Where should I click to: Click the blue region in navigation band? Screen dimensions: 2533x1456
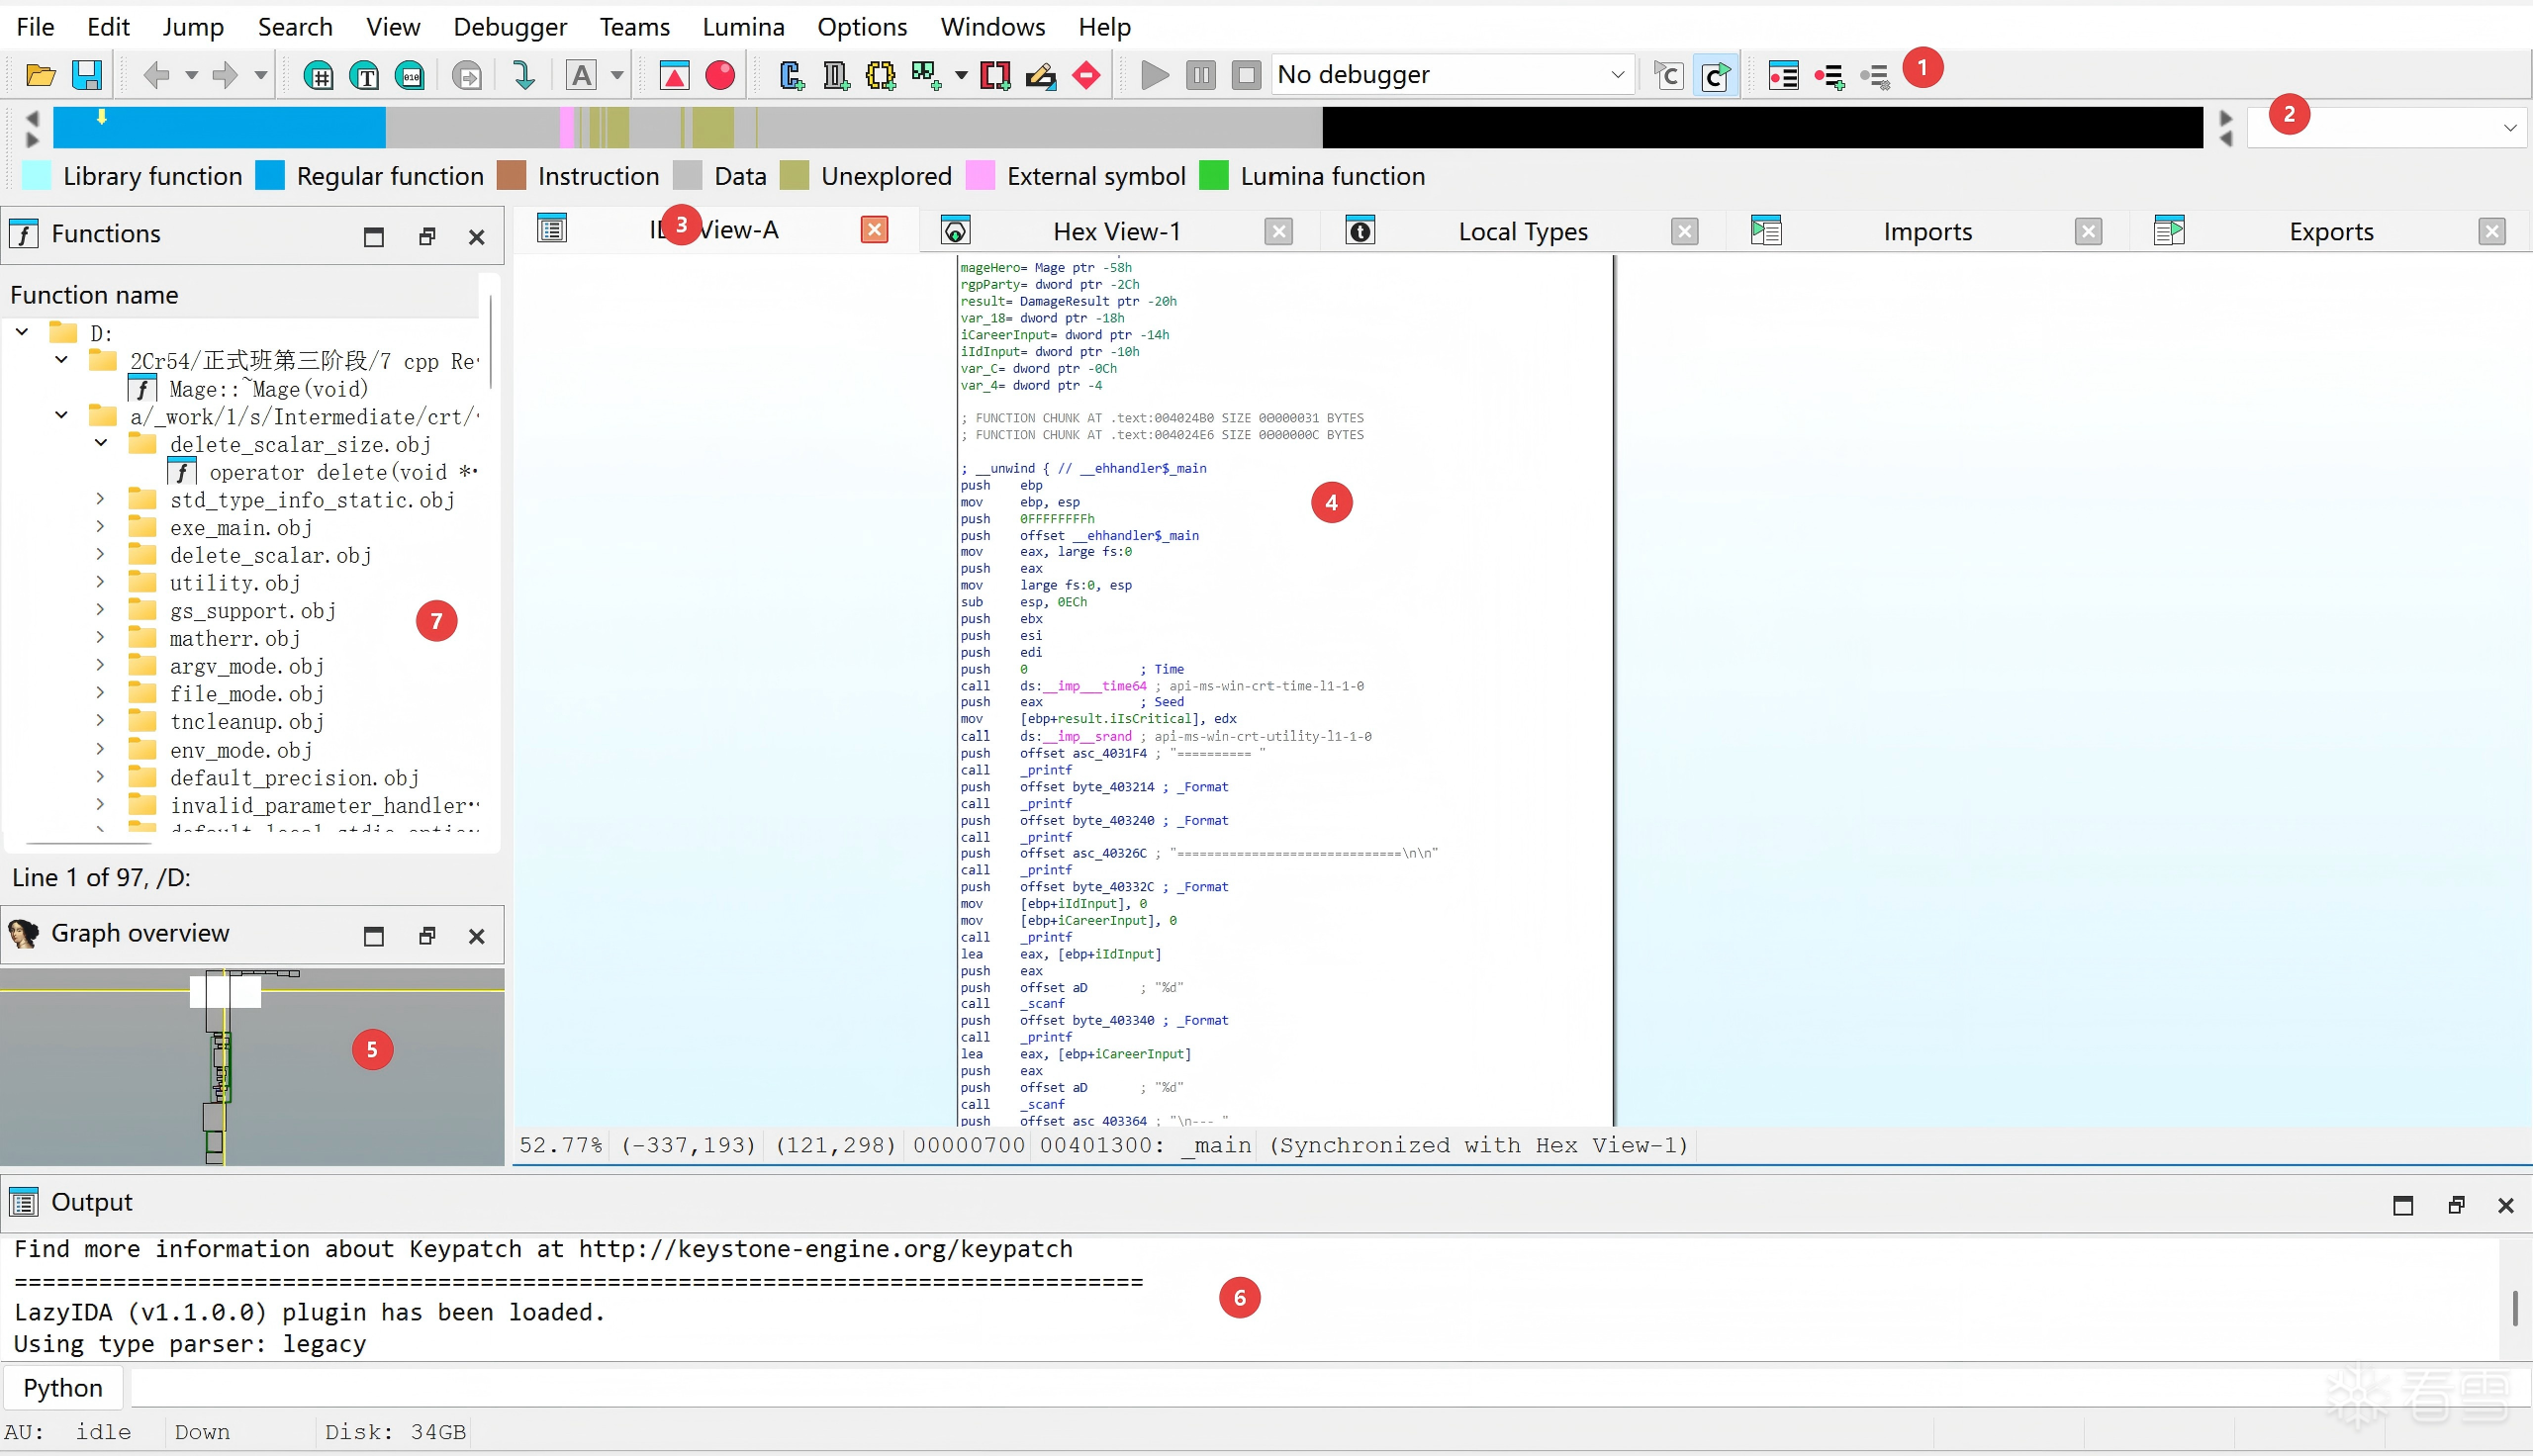point(219,128)
